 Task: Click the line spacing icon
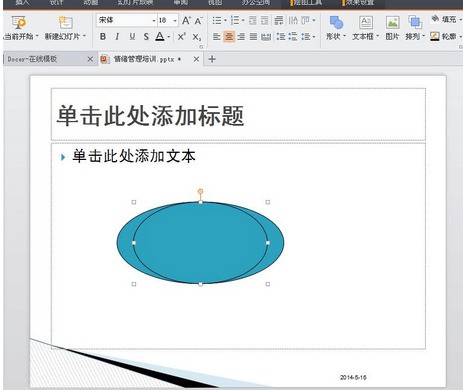(x=305, y=36)
